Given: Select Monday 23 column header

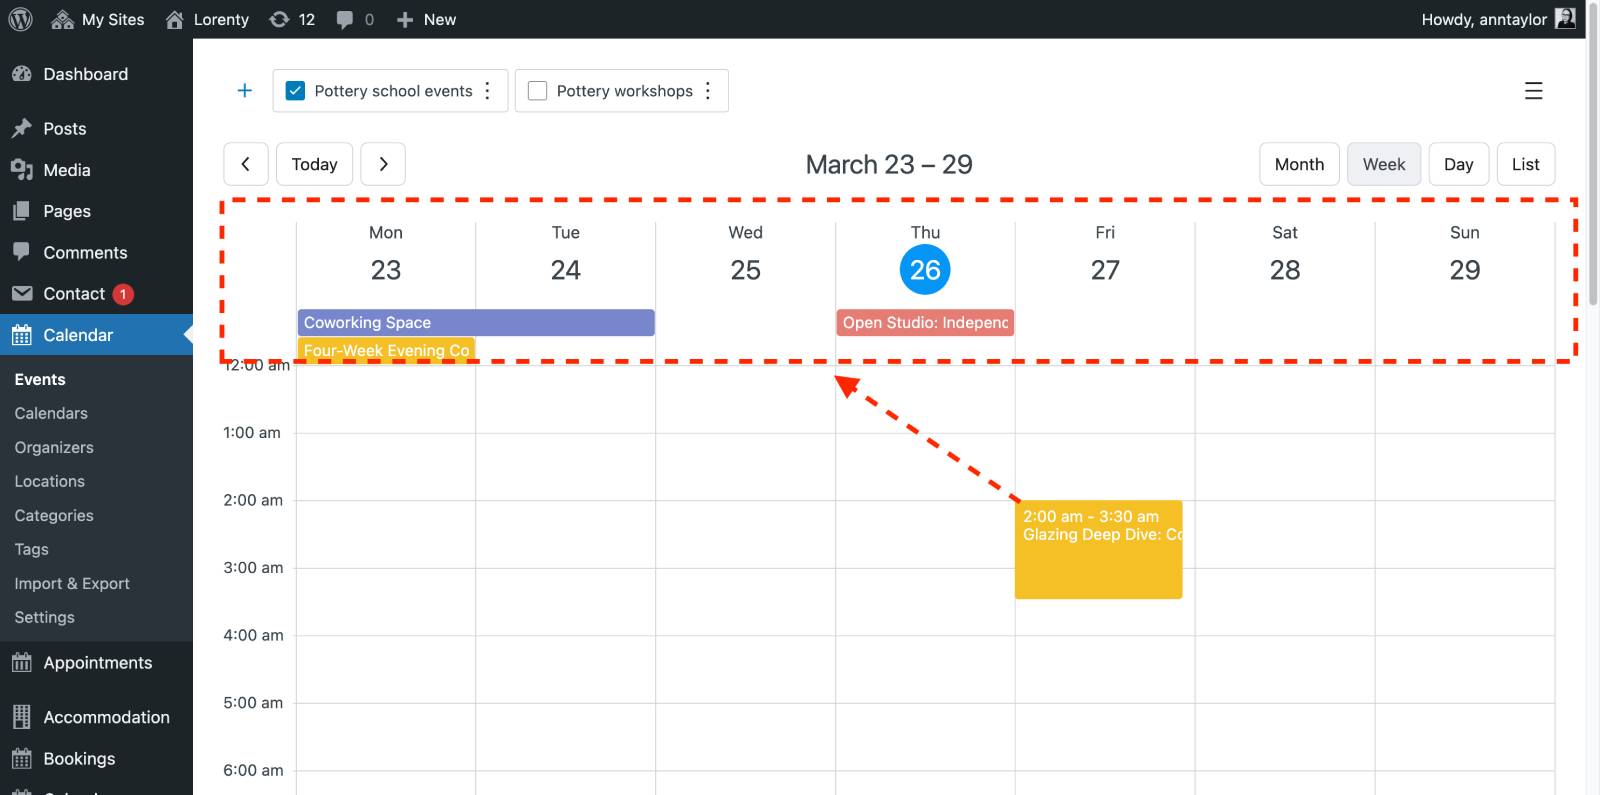Looking at the screenshot, I should [x=386, y=254].
